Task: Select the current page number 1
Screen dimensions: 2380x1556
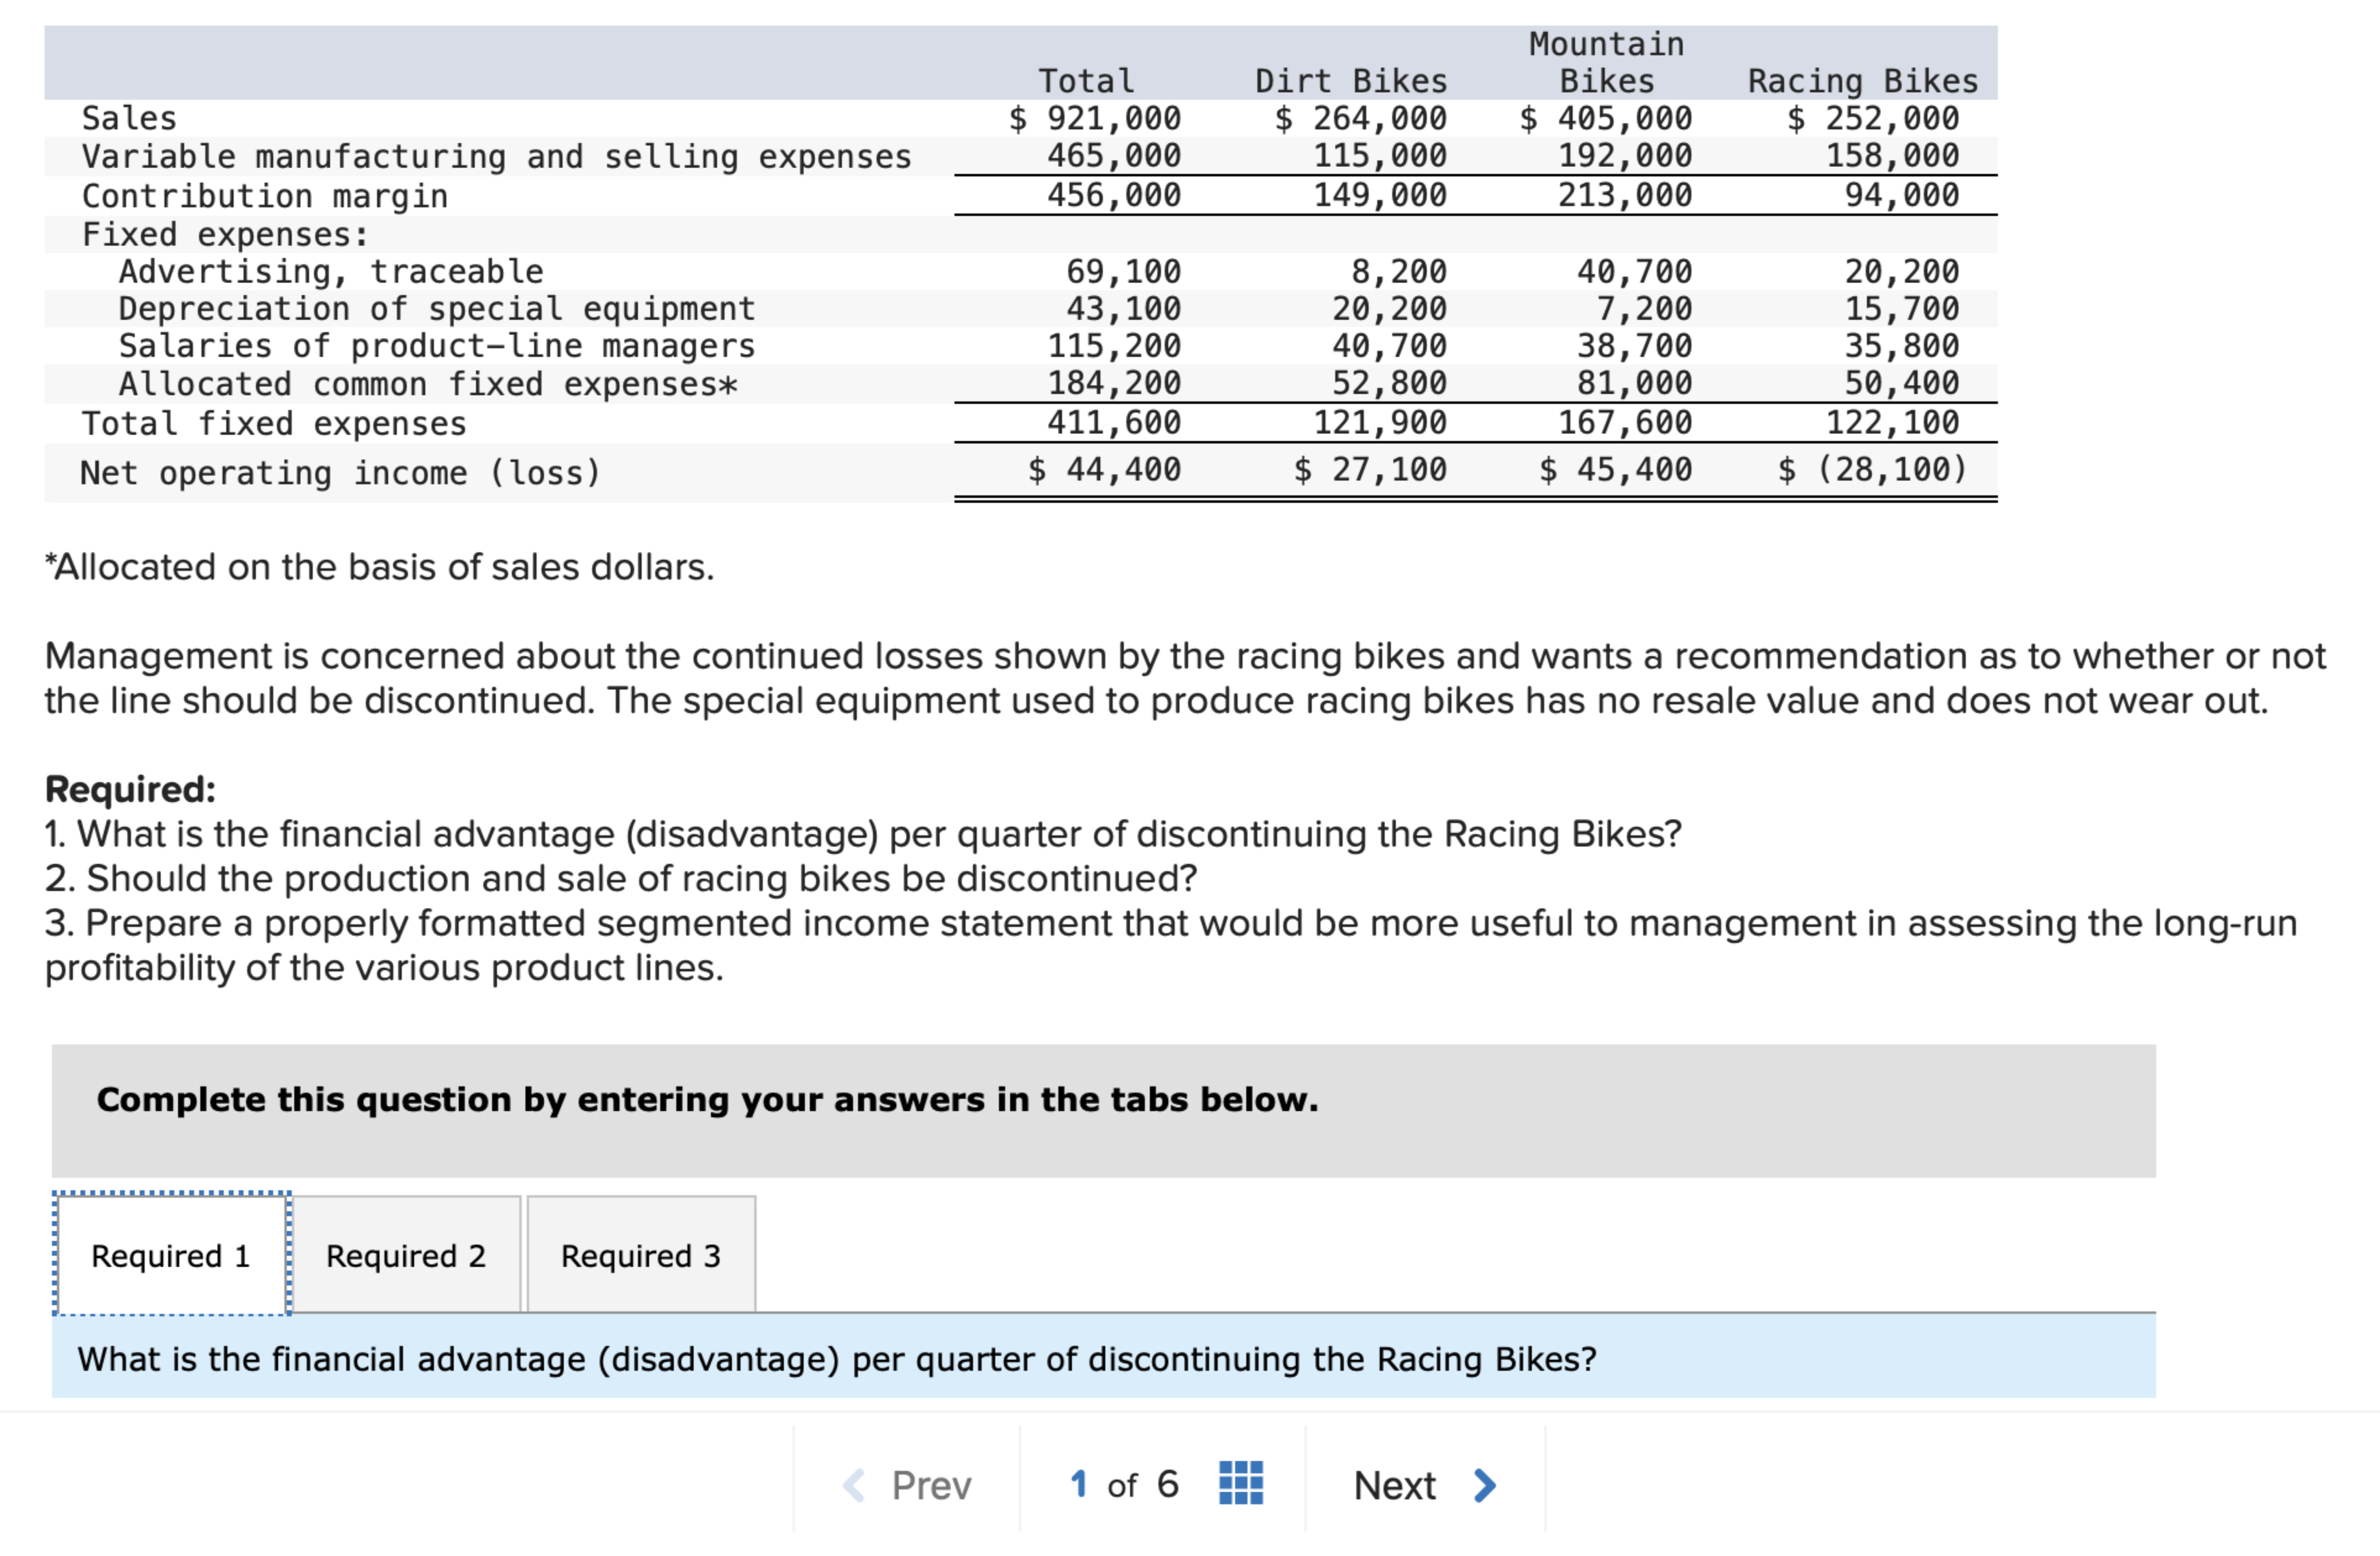Action: pos(1080,1485)
